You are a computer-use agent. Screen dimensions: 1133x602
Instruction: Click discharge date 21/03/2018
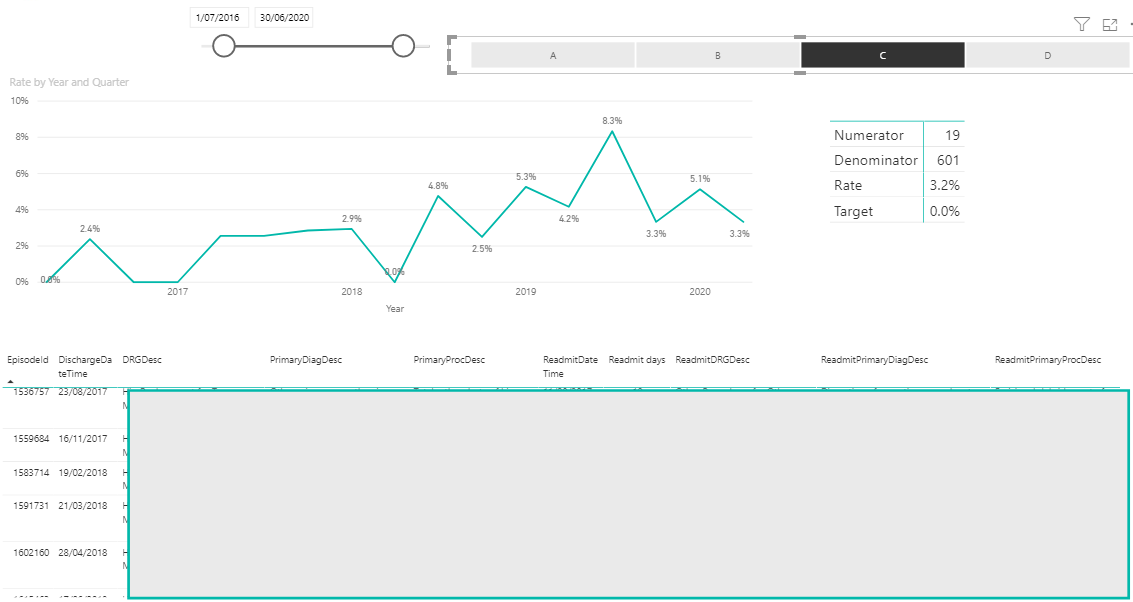82,506
